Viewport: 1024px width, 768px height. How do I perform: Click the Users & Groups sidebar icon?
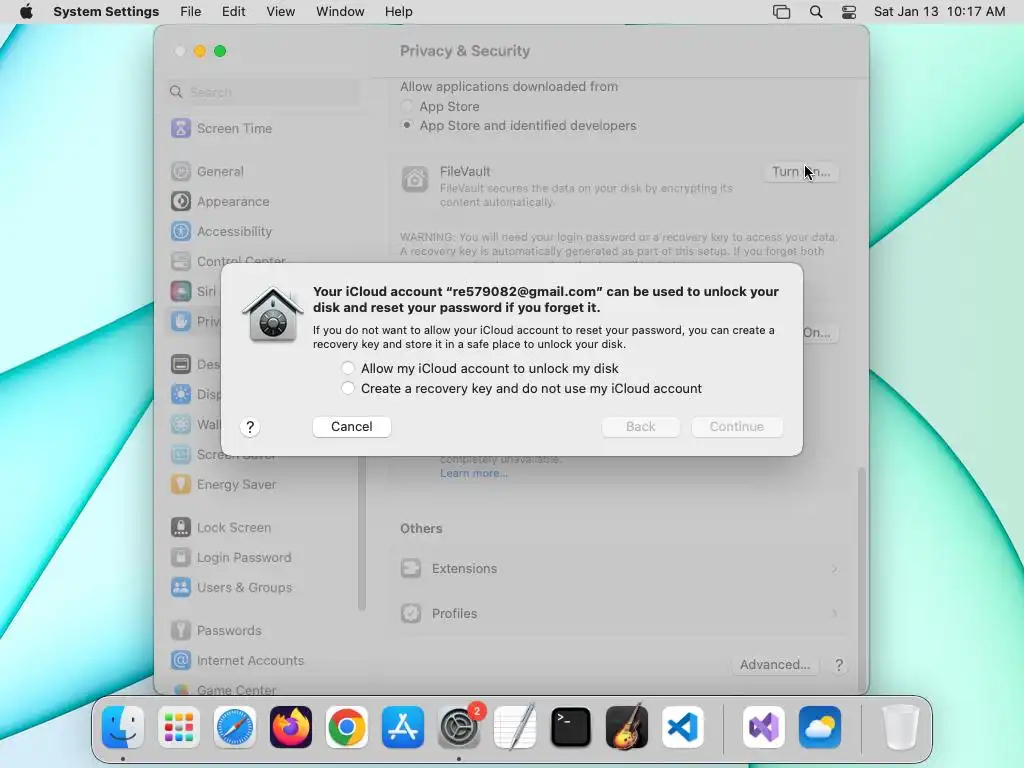click(181, 588)
